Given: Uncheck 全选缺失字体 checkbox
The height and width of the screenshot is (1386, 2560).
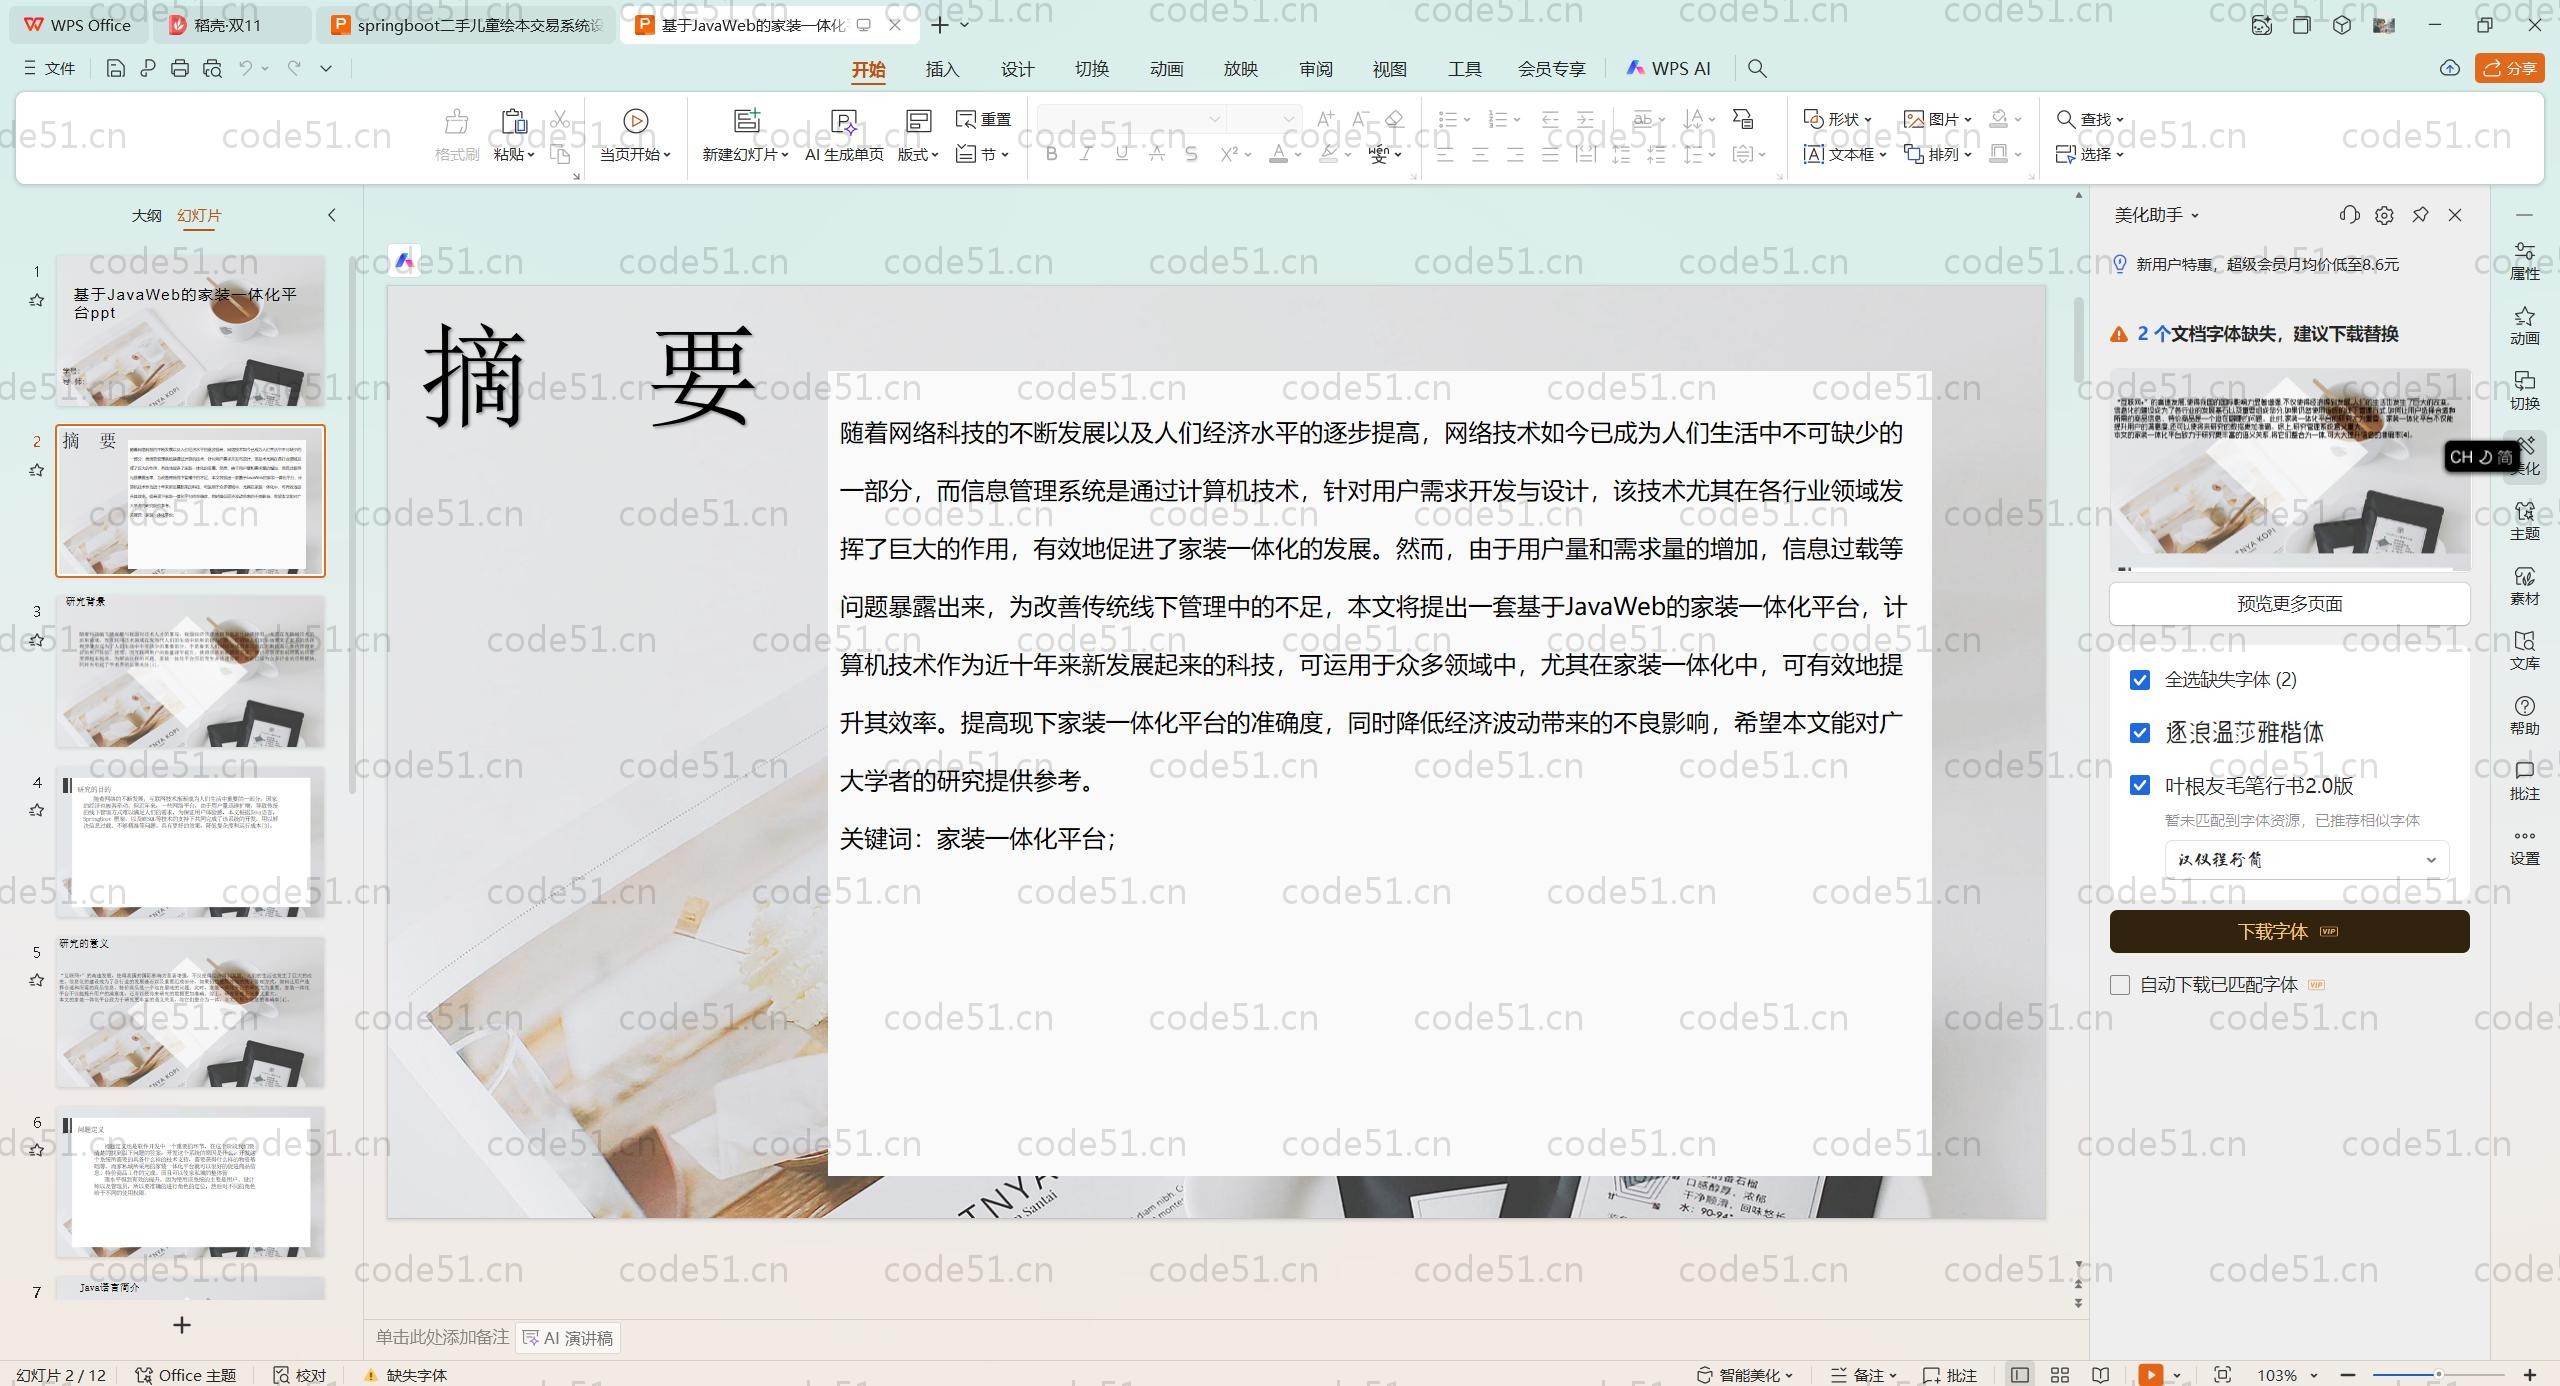Looking at the screenshot, I should click(x=2140, y=680).
